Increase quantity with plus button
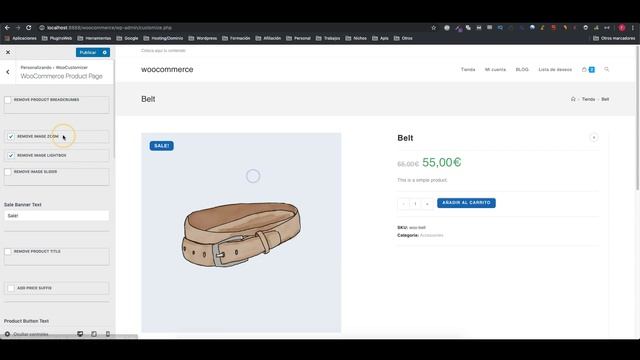640x360 pixels. 427,204
